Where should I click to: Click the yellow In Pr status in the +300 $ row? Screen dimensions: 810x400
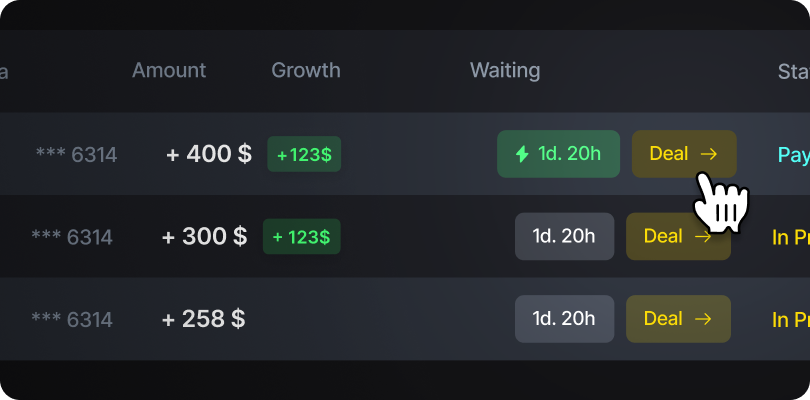pos(790,237)
